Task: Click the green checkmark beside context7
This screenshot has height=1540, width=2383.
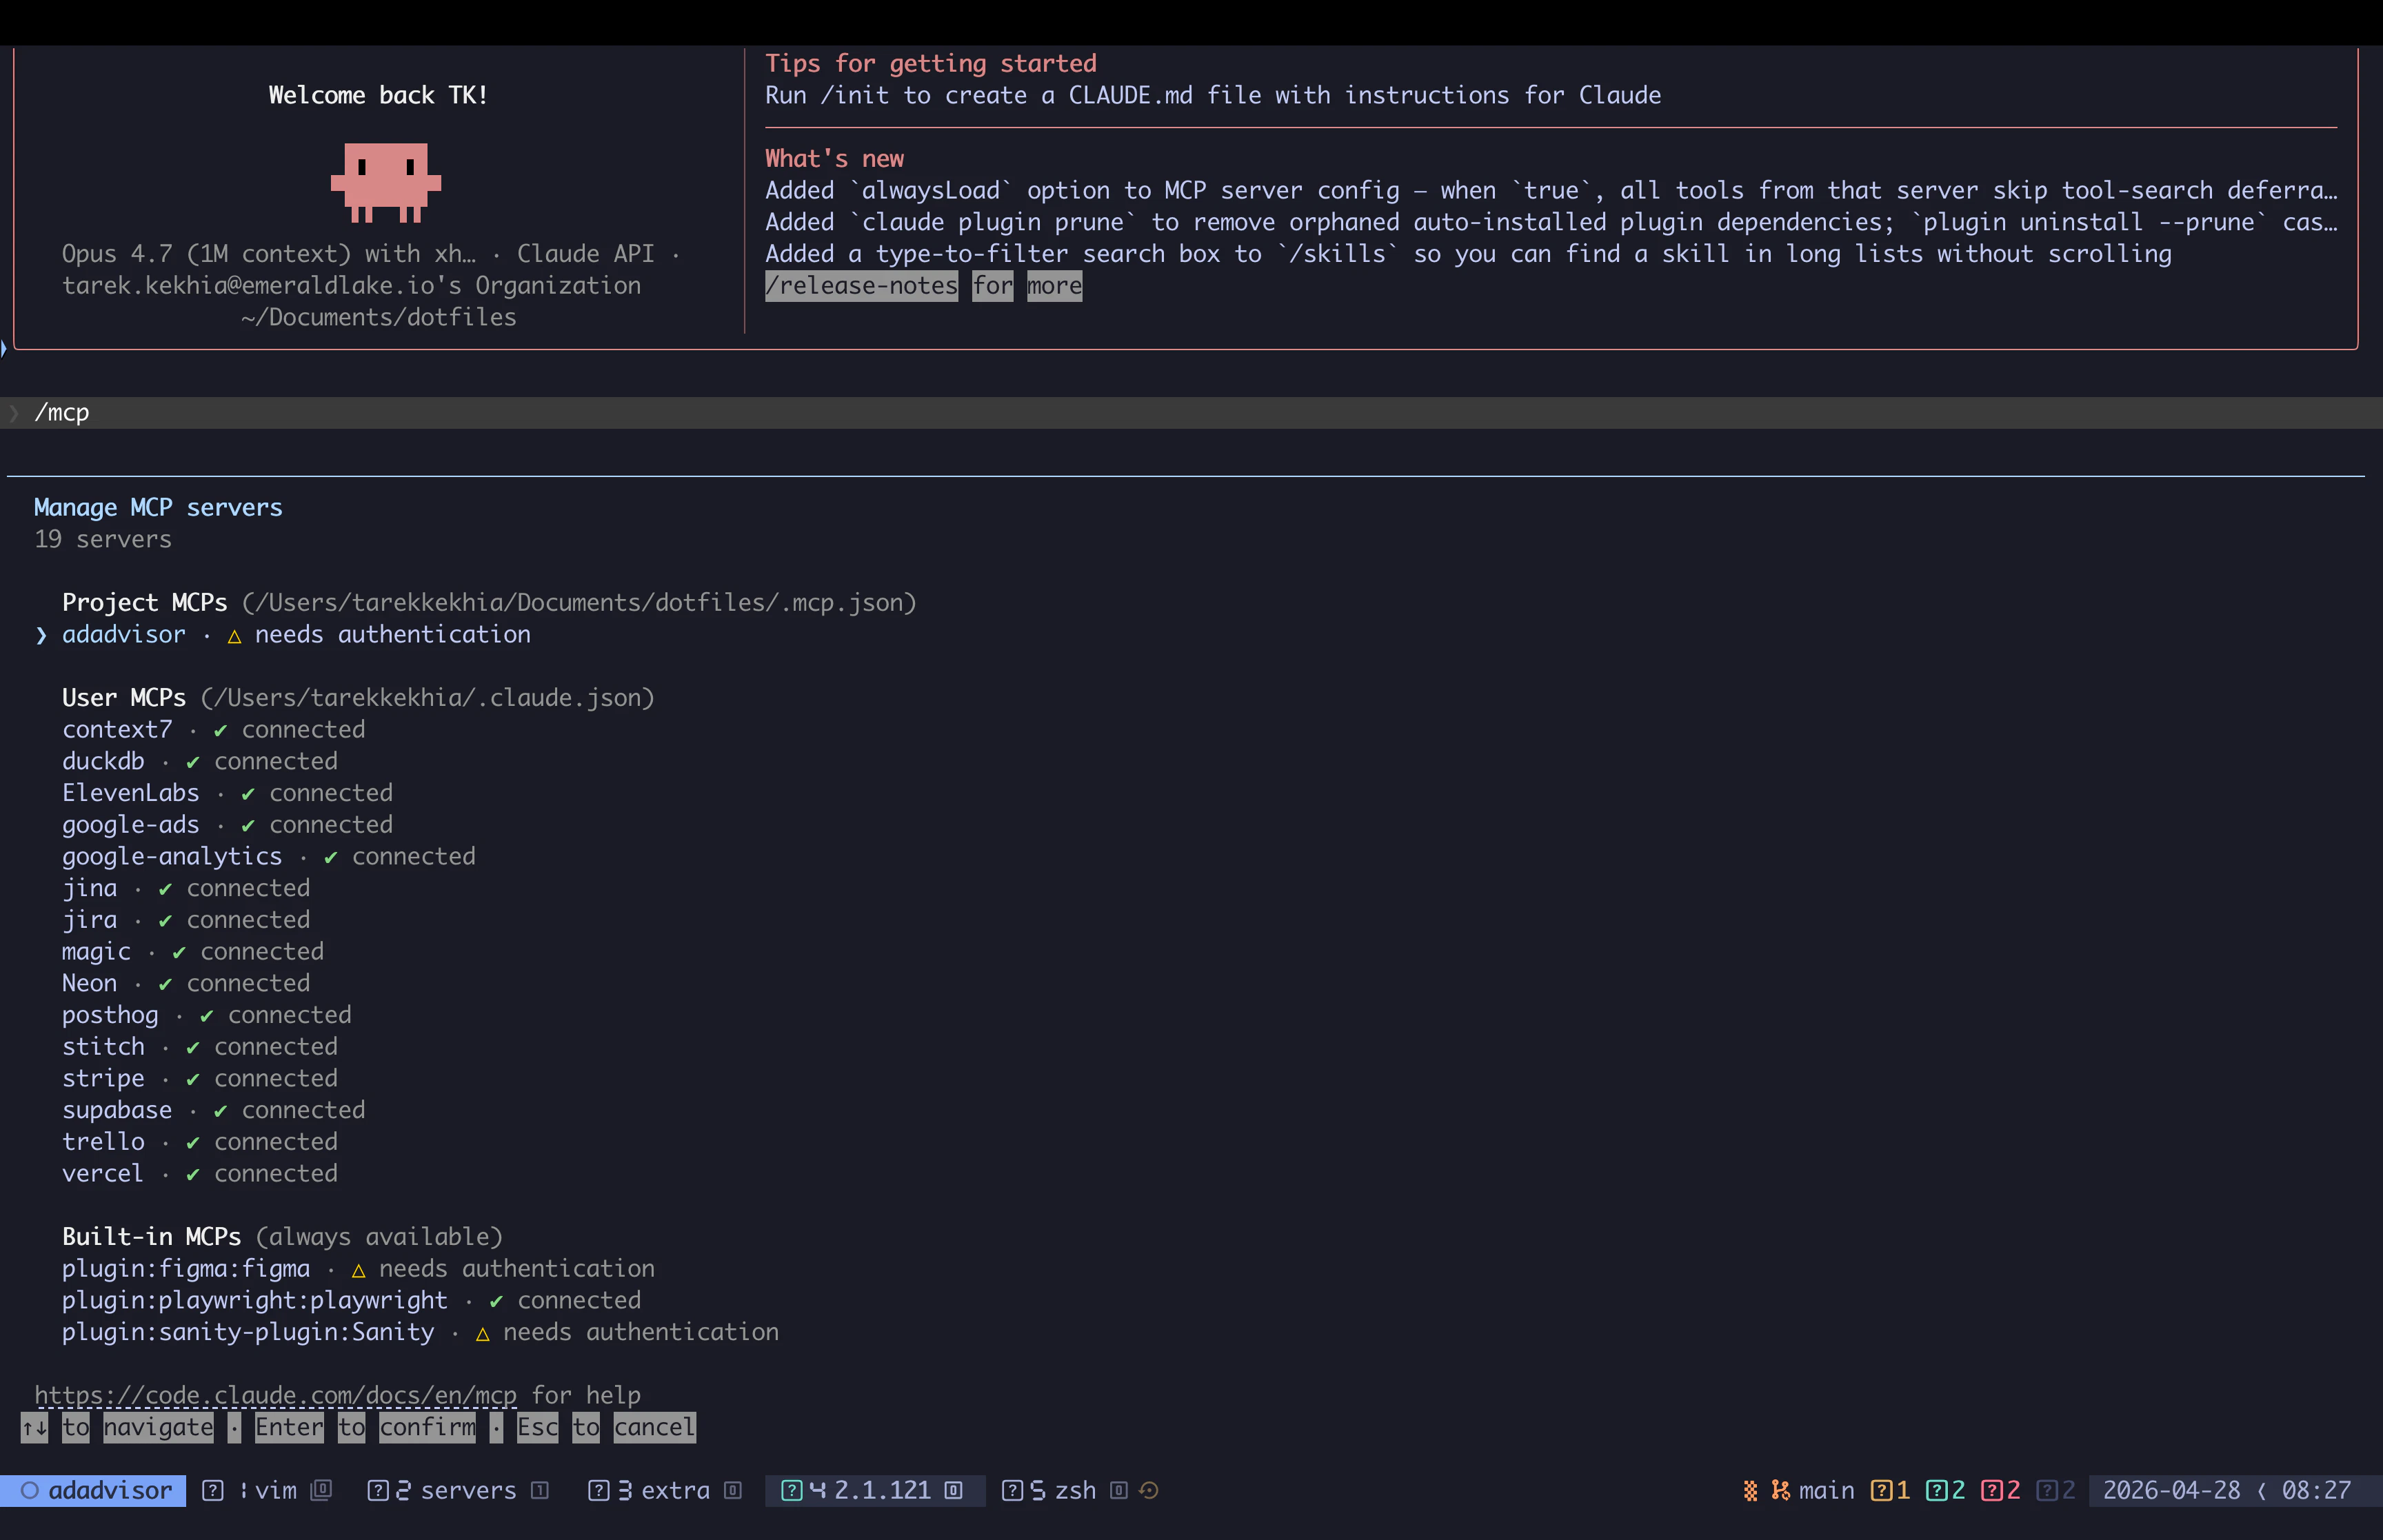Action: pos(220,730)
